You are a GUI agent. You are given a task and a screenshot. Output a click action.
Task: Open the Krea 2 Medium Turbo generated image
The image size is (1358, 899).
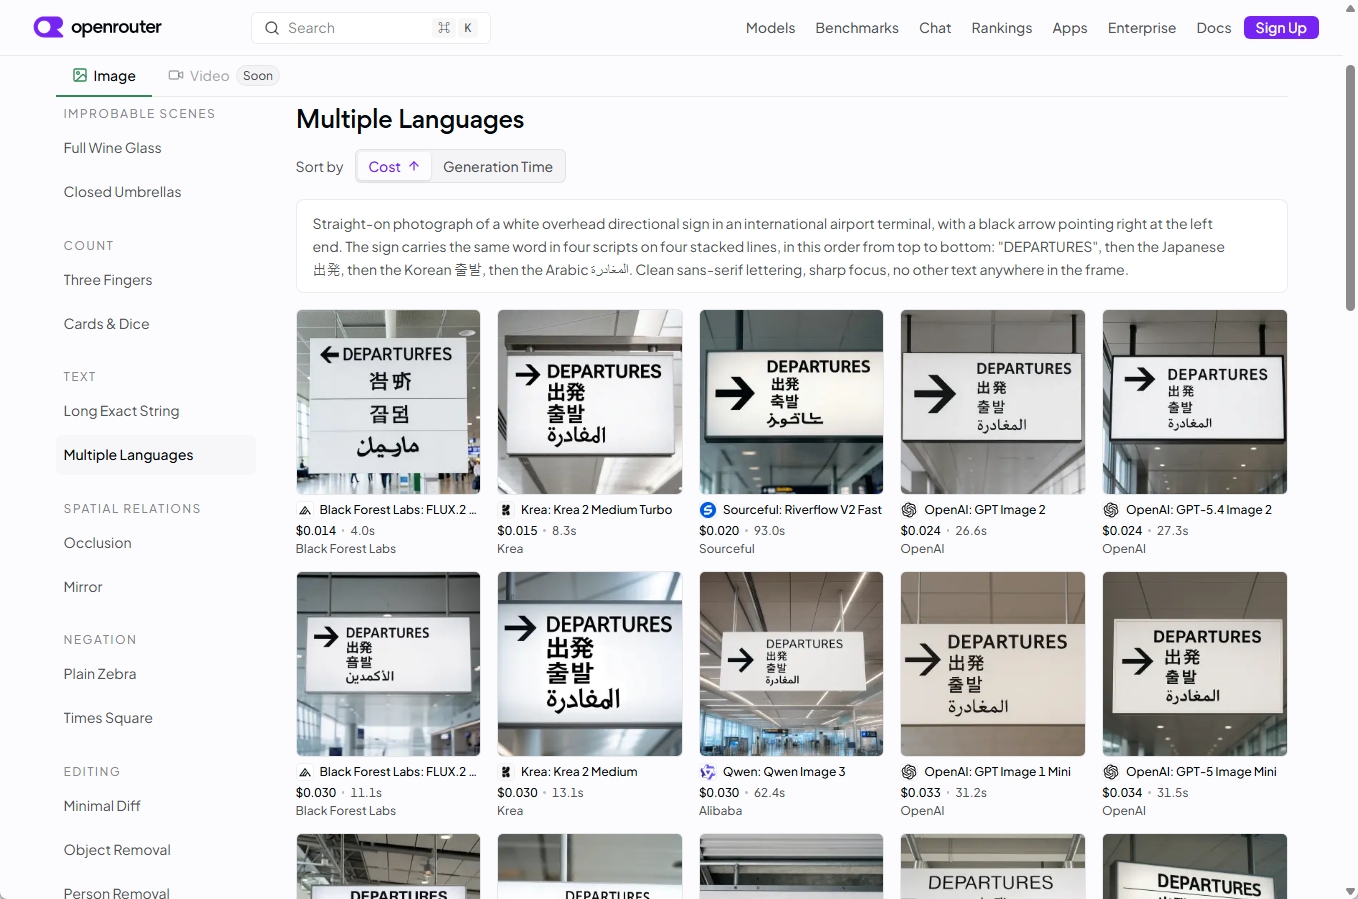click(590, 402)
